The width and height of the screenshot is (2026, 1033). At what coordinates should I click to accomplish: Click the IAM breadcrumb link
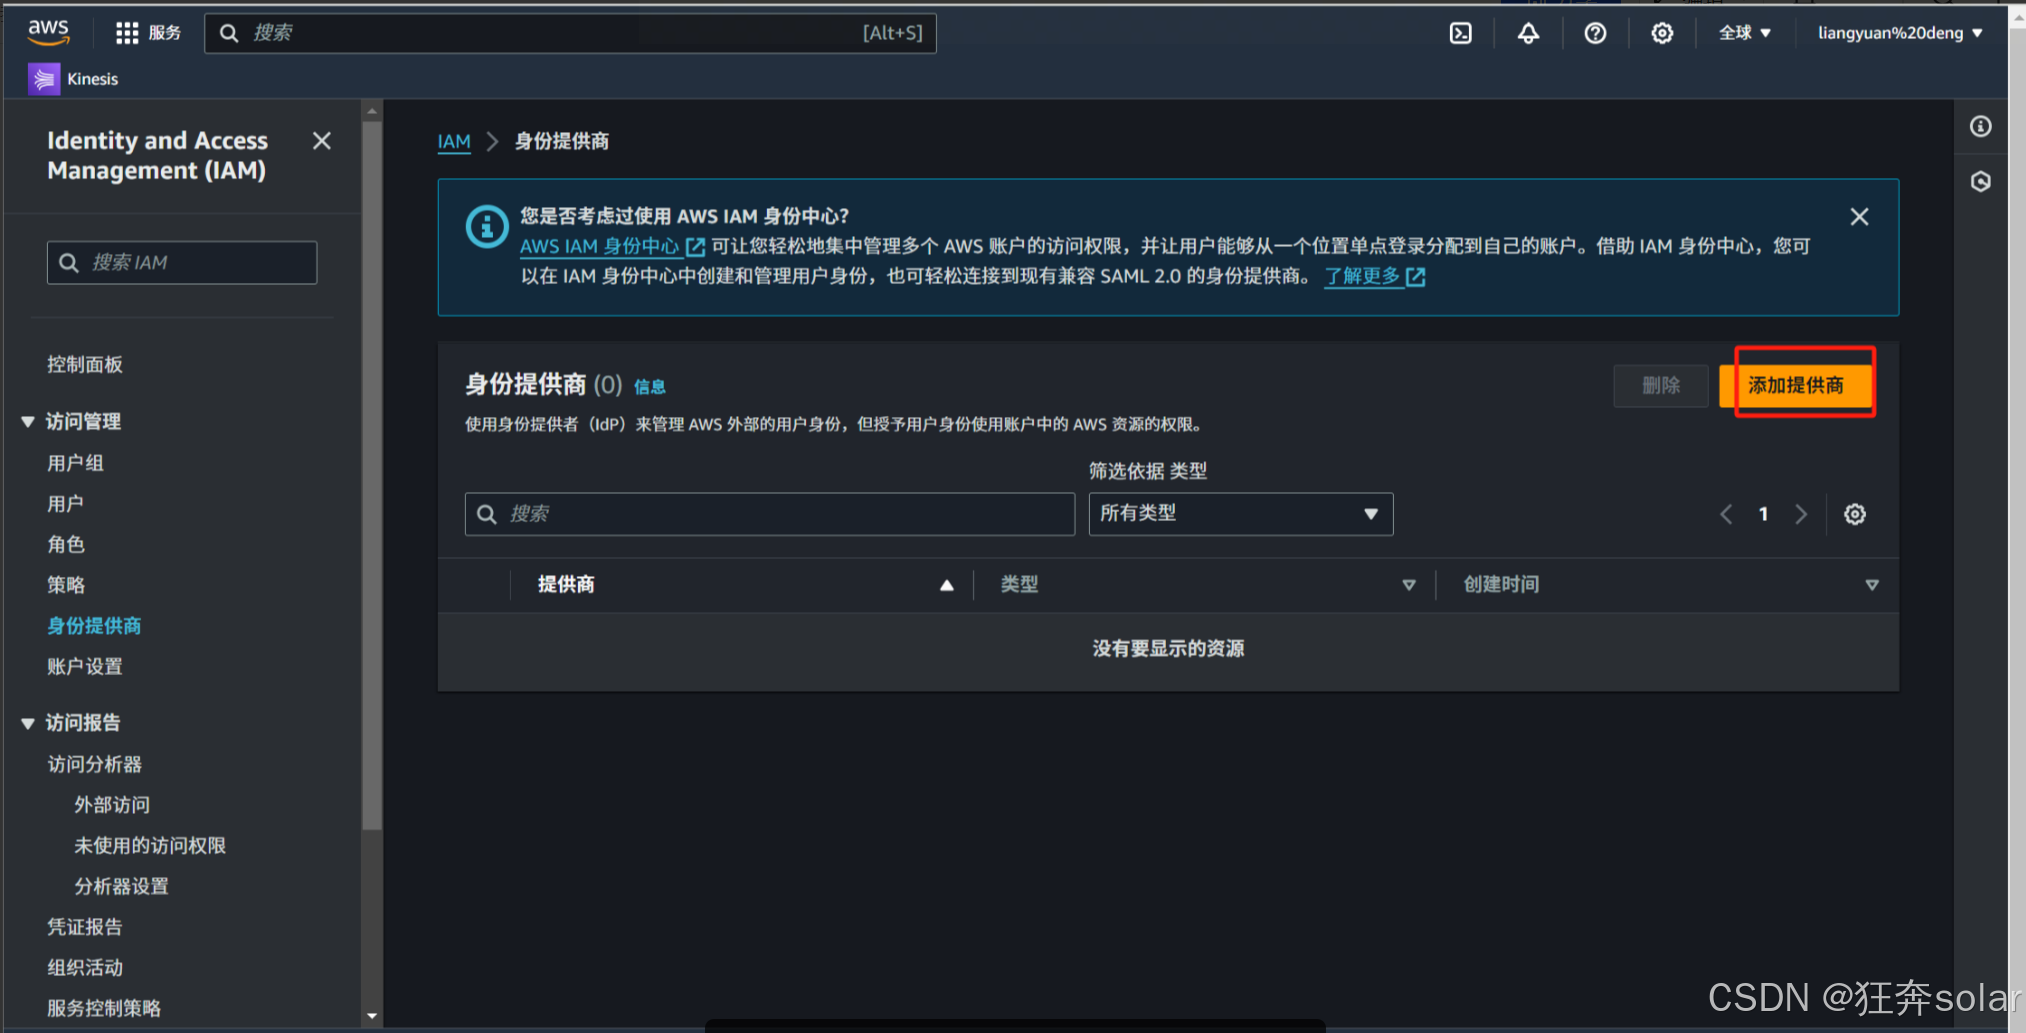click(x=453, y=141)
